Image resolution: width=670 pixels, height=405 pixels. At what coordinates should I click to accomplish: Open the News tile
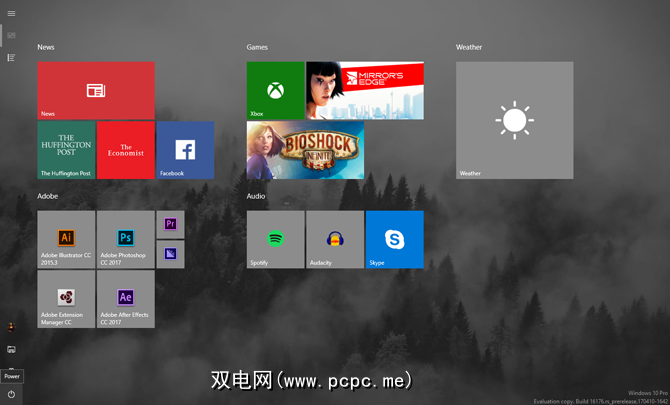tap(96, 90)
